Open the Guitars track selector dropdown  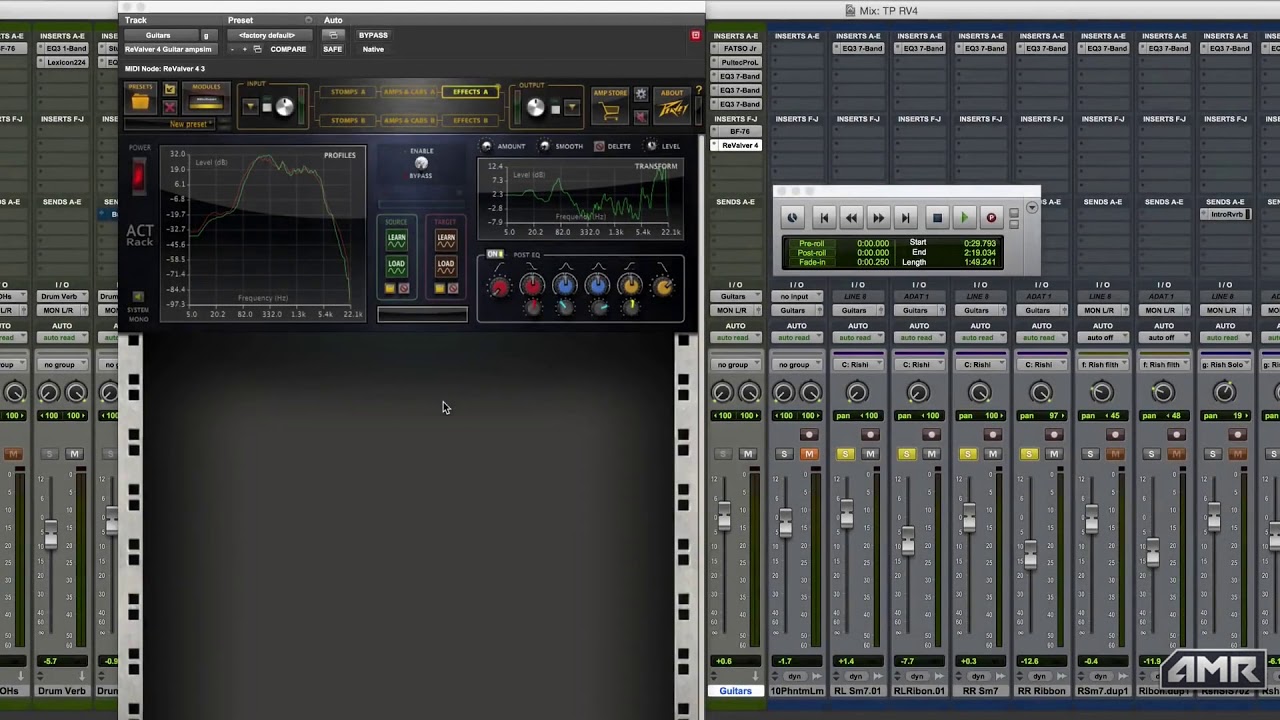(x=160, y=35)
